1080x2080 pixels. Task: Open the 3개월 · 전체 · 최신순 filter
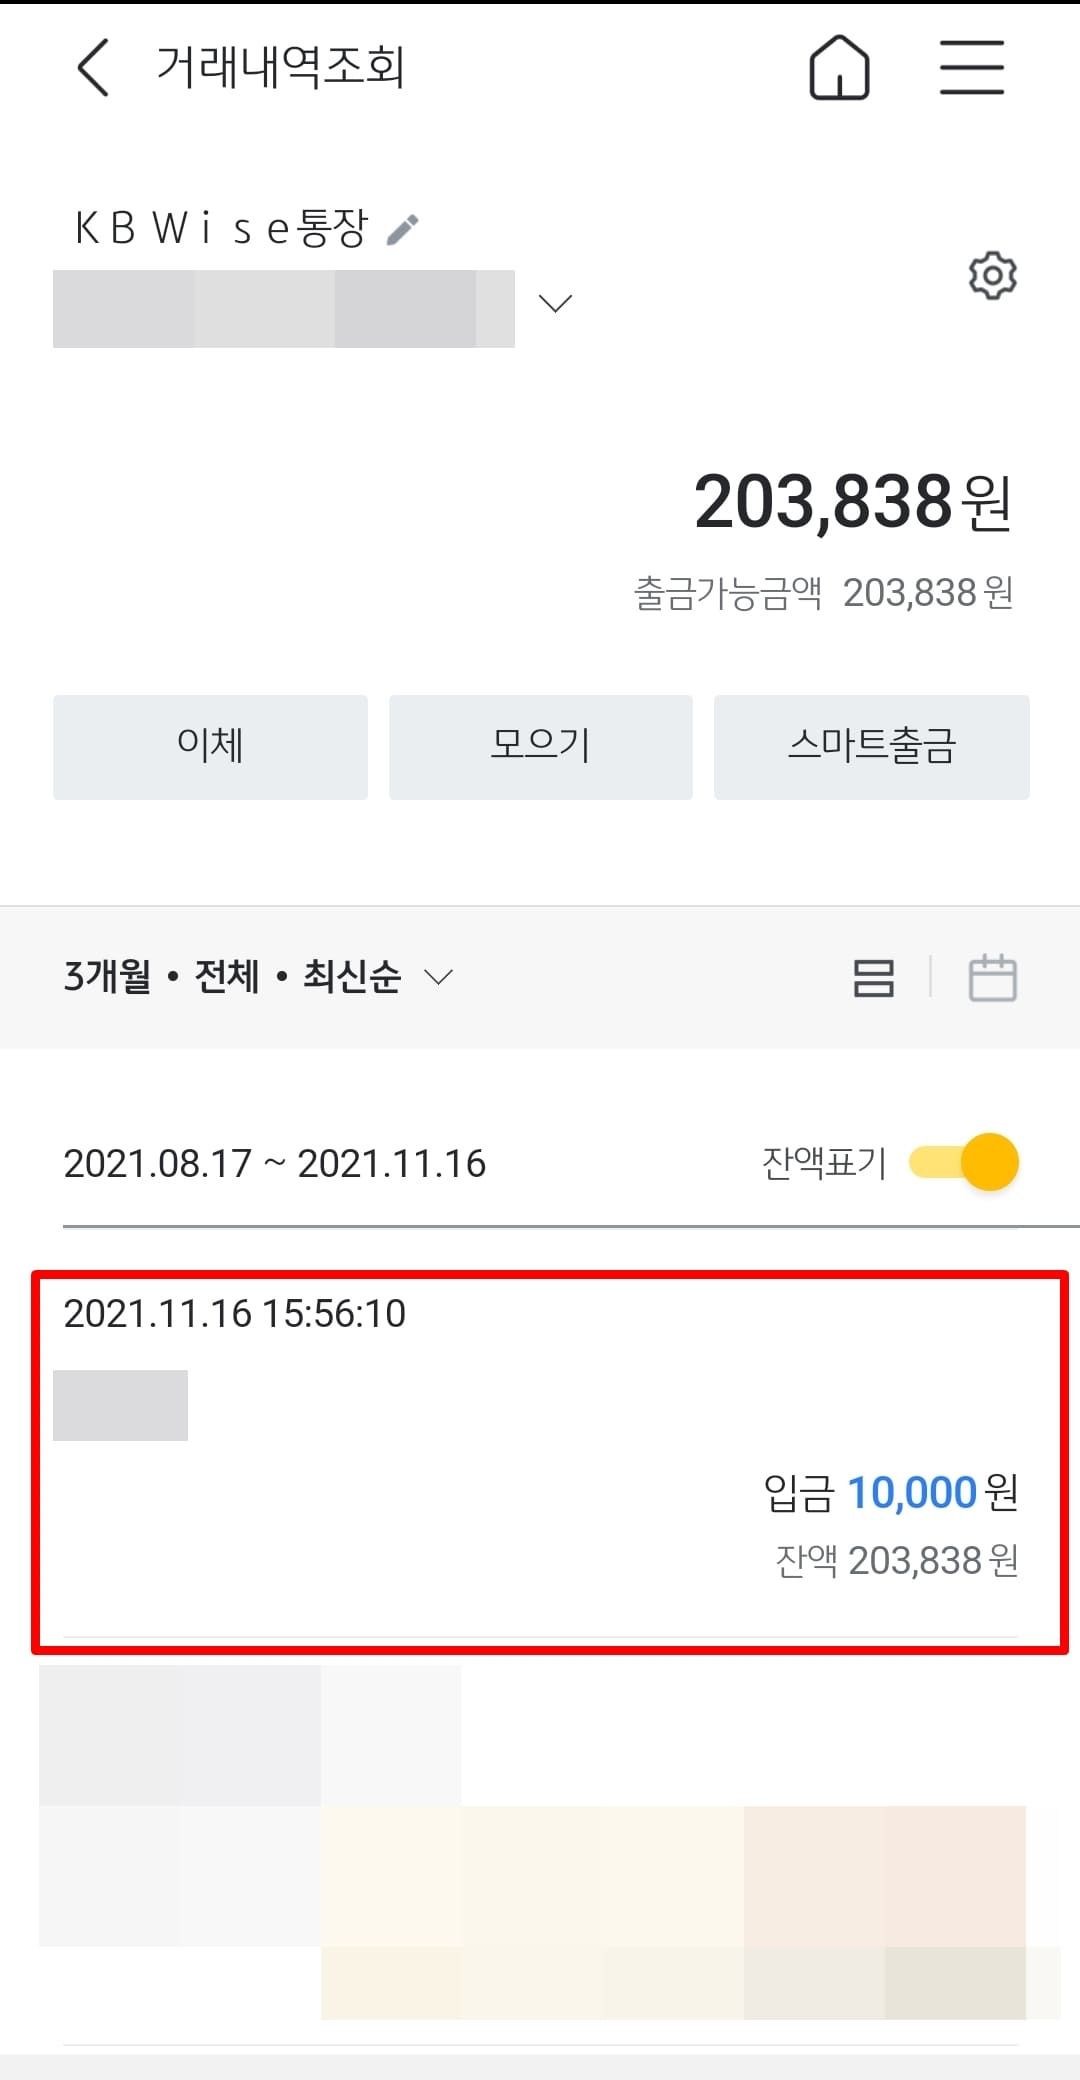point(258,977)
